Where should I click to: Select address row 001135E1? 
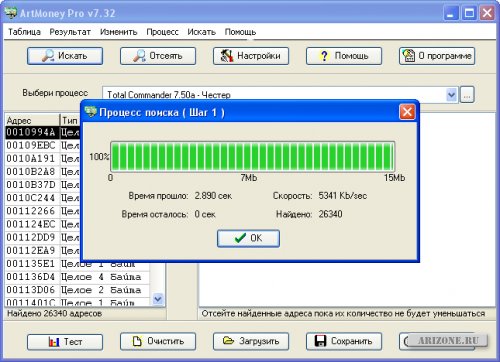(77, 264)
